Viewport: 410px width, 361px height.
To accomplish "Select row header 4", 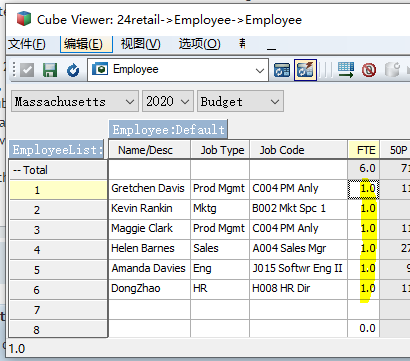I will tap(58, 250).
